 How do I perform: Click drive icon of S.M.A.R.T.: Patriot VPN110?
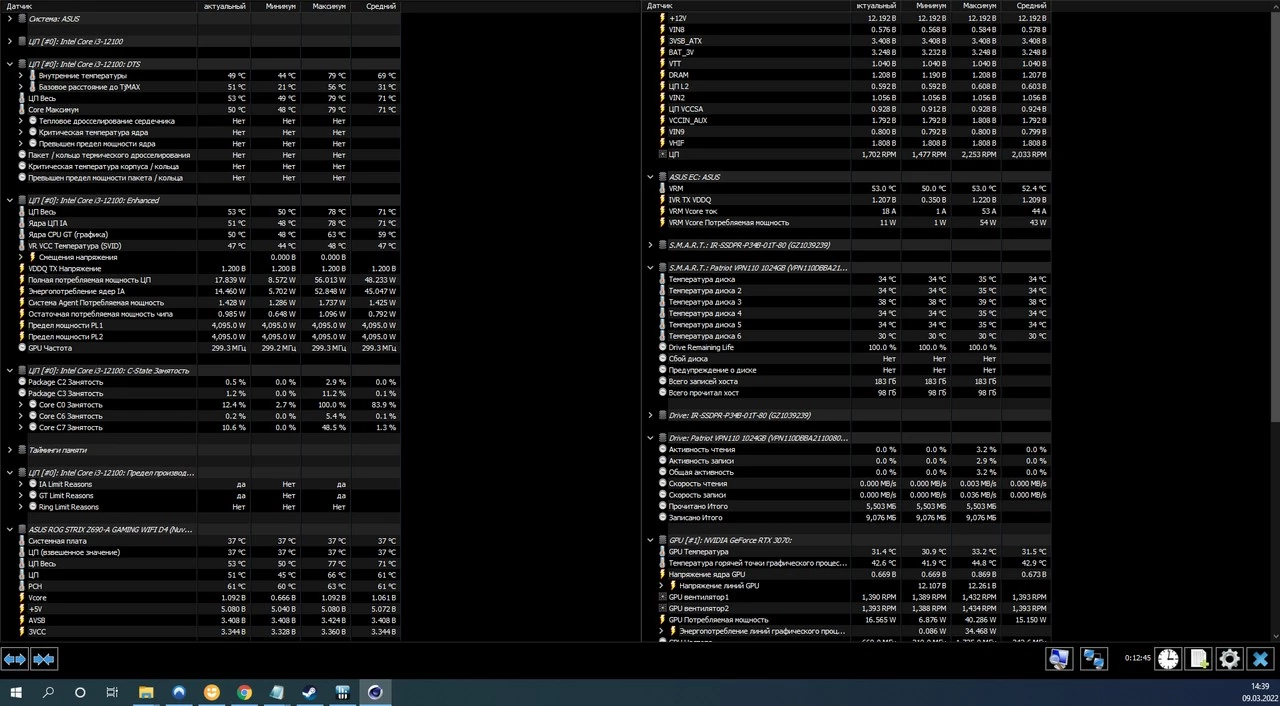(x=662, y=268)
